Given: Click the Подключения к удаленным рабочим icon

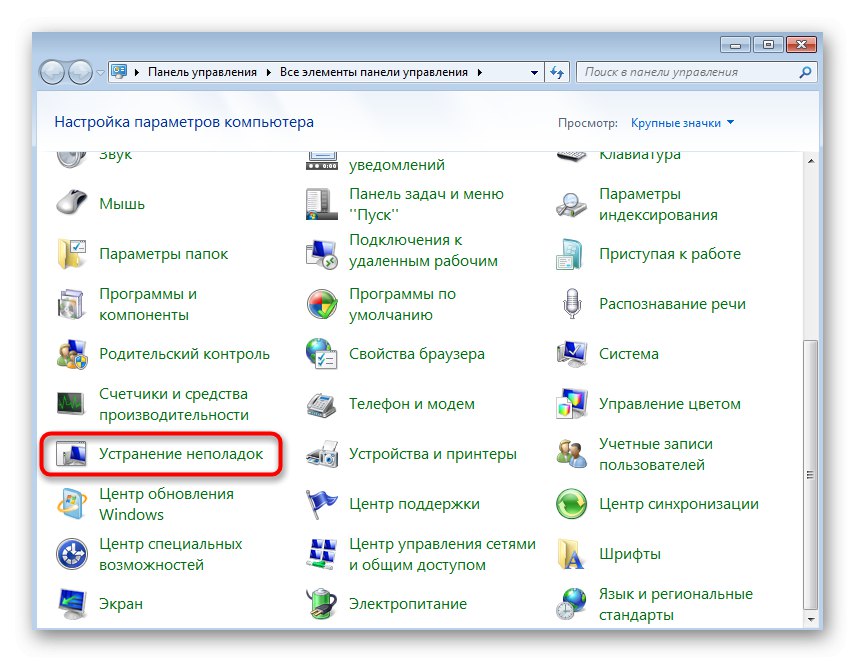Looking at the screenshot, I should 322,254.
